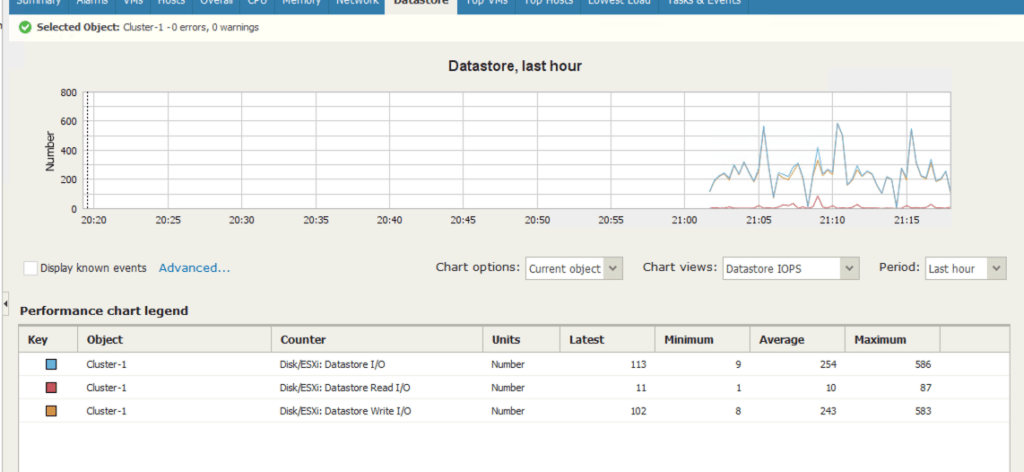Open the Period Last hour dropdown
The image size is (1024, 472).
pyautogui.click(x=964, y=268)
